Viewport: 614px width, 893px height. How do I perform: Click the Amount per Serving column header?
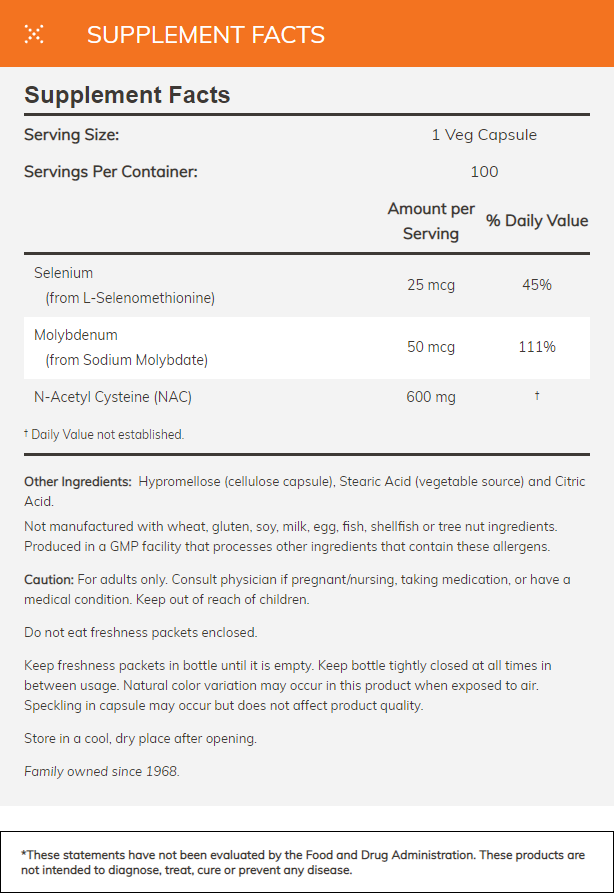(x=431, y=221)
